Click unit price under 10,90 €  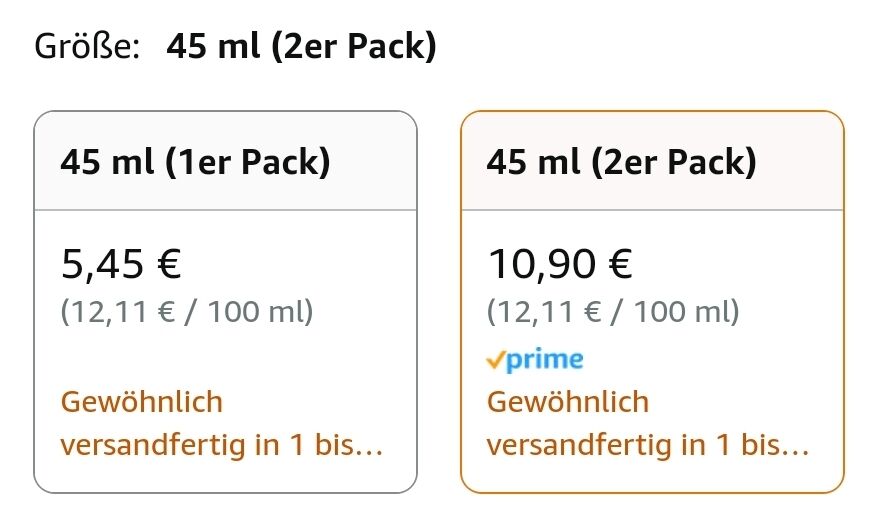pos(613,312)
